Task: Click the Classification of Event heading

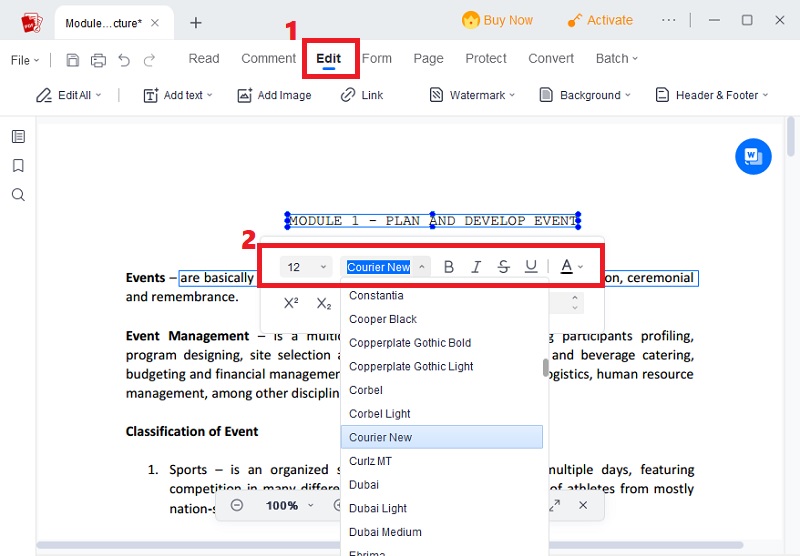Action: [x=192, y=432]
